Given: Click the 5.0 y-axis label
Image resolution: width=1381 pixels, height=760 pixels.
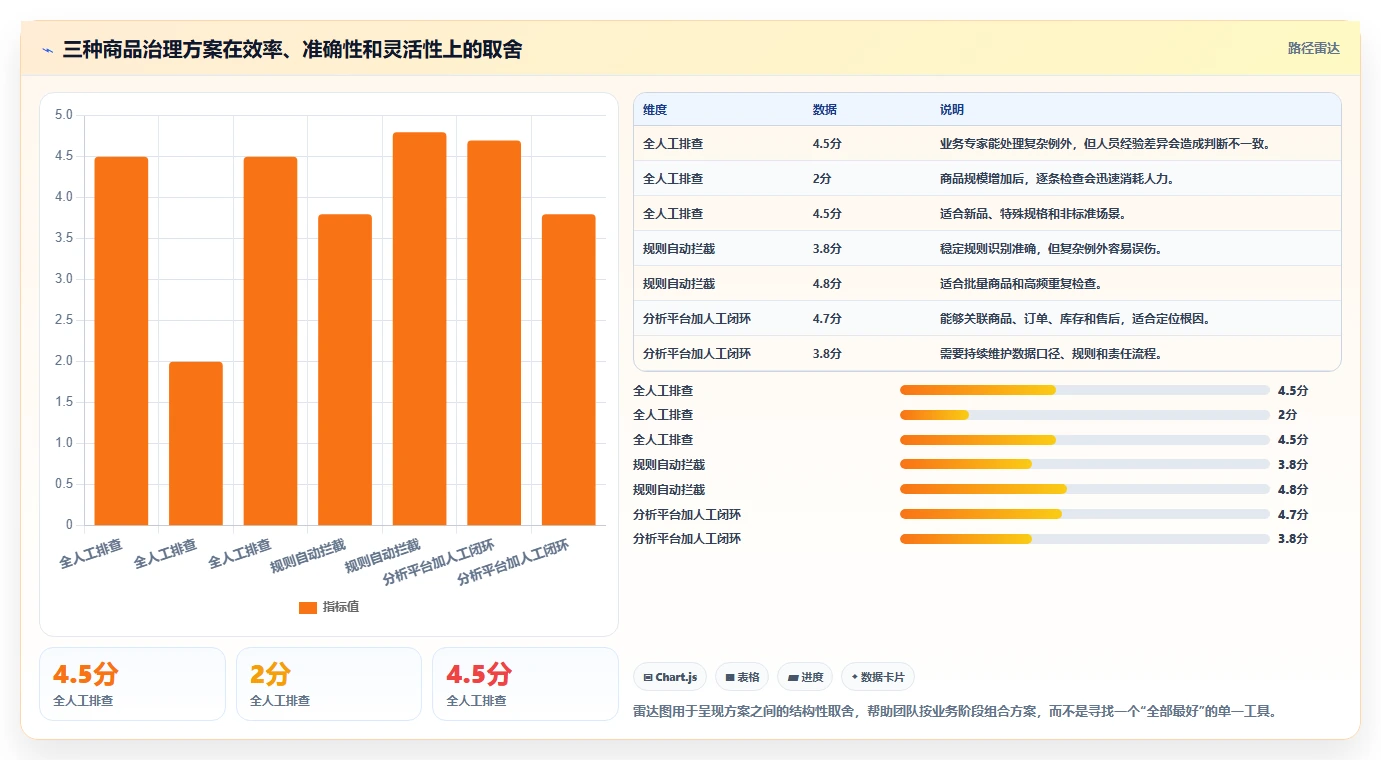Looking at the screenshot, I should 63,115.
